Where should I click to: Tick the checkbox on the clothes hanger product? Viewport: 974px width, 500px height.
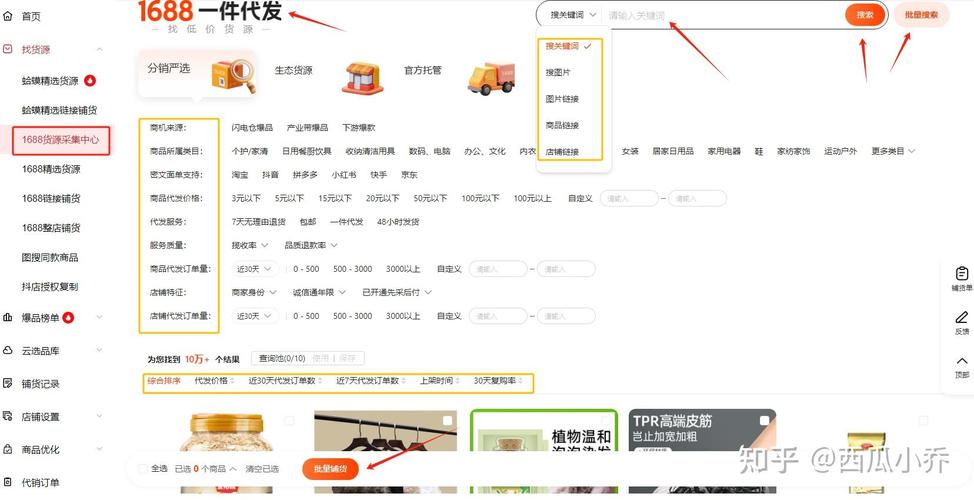click(447, 421)
